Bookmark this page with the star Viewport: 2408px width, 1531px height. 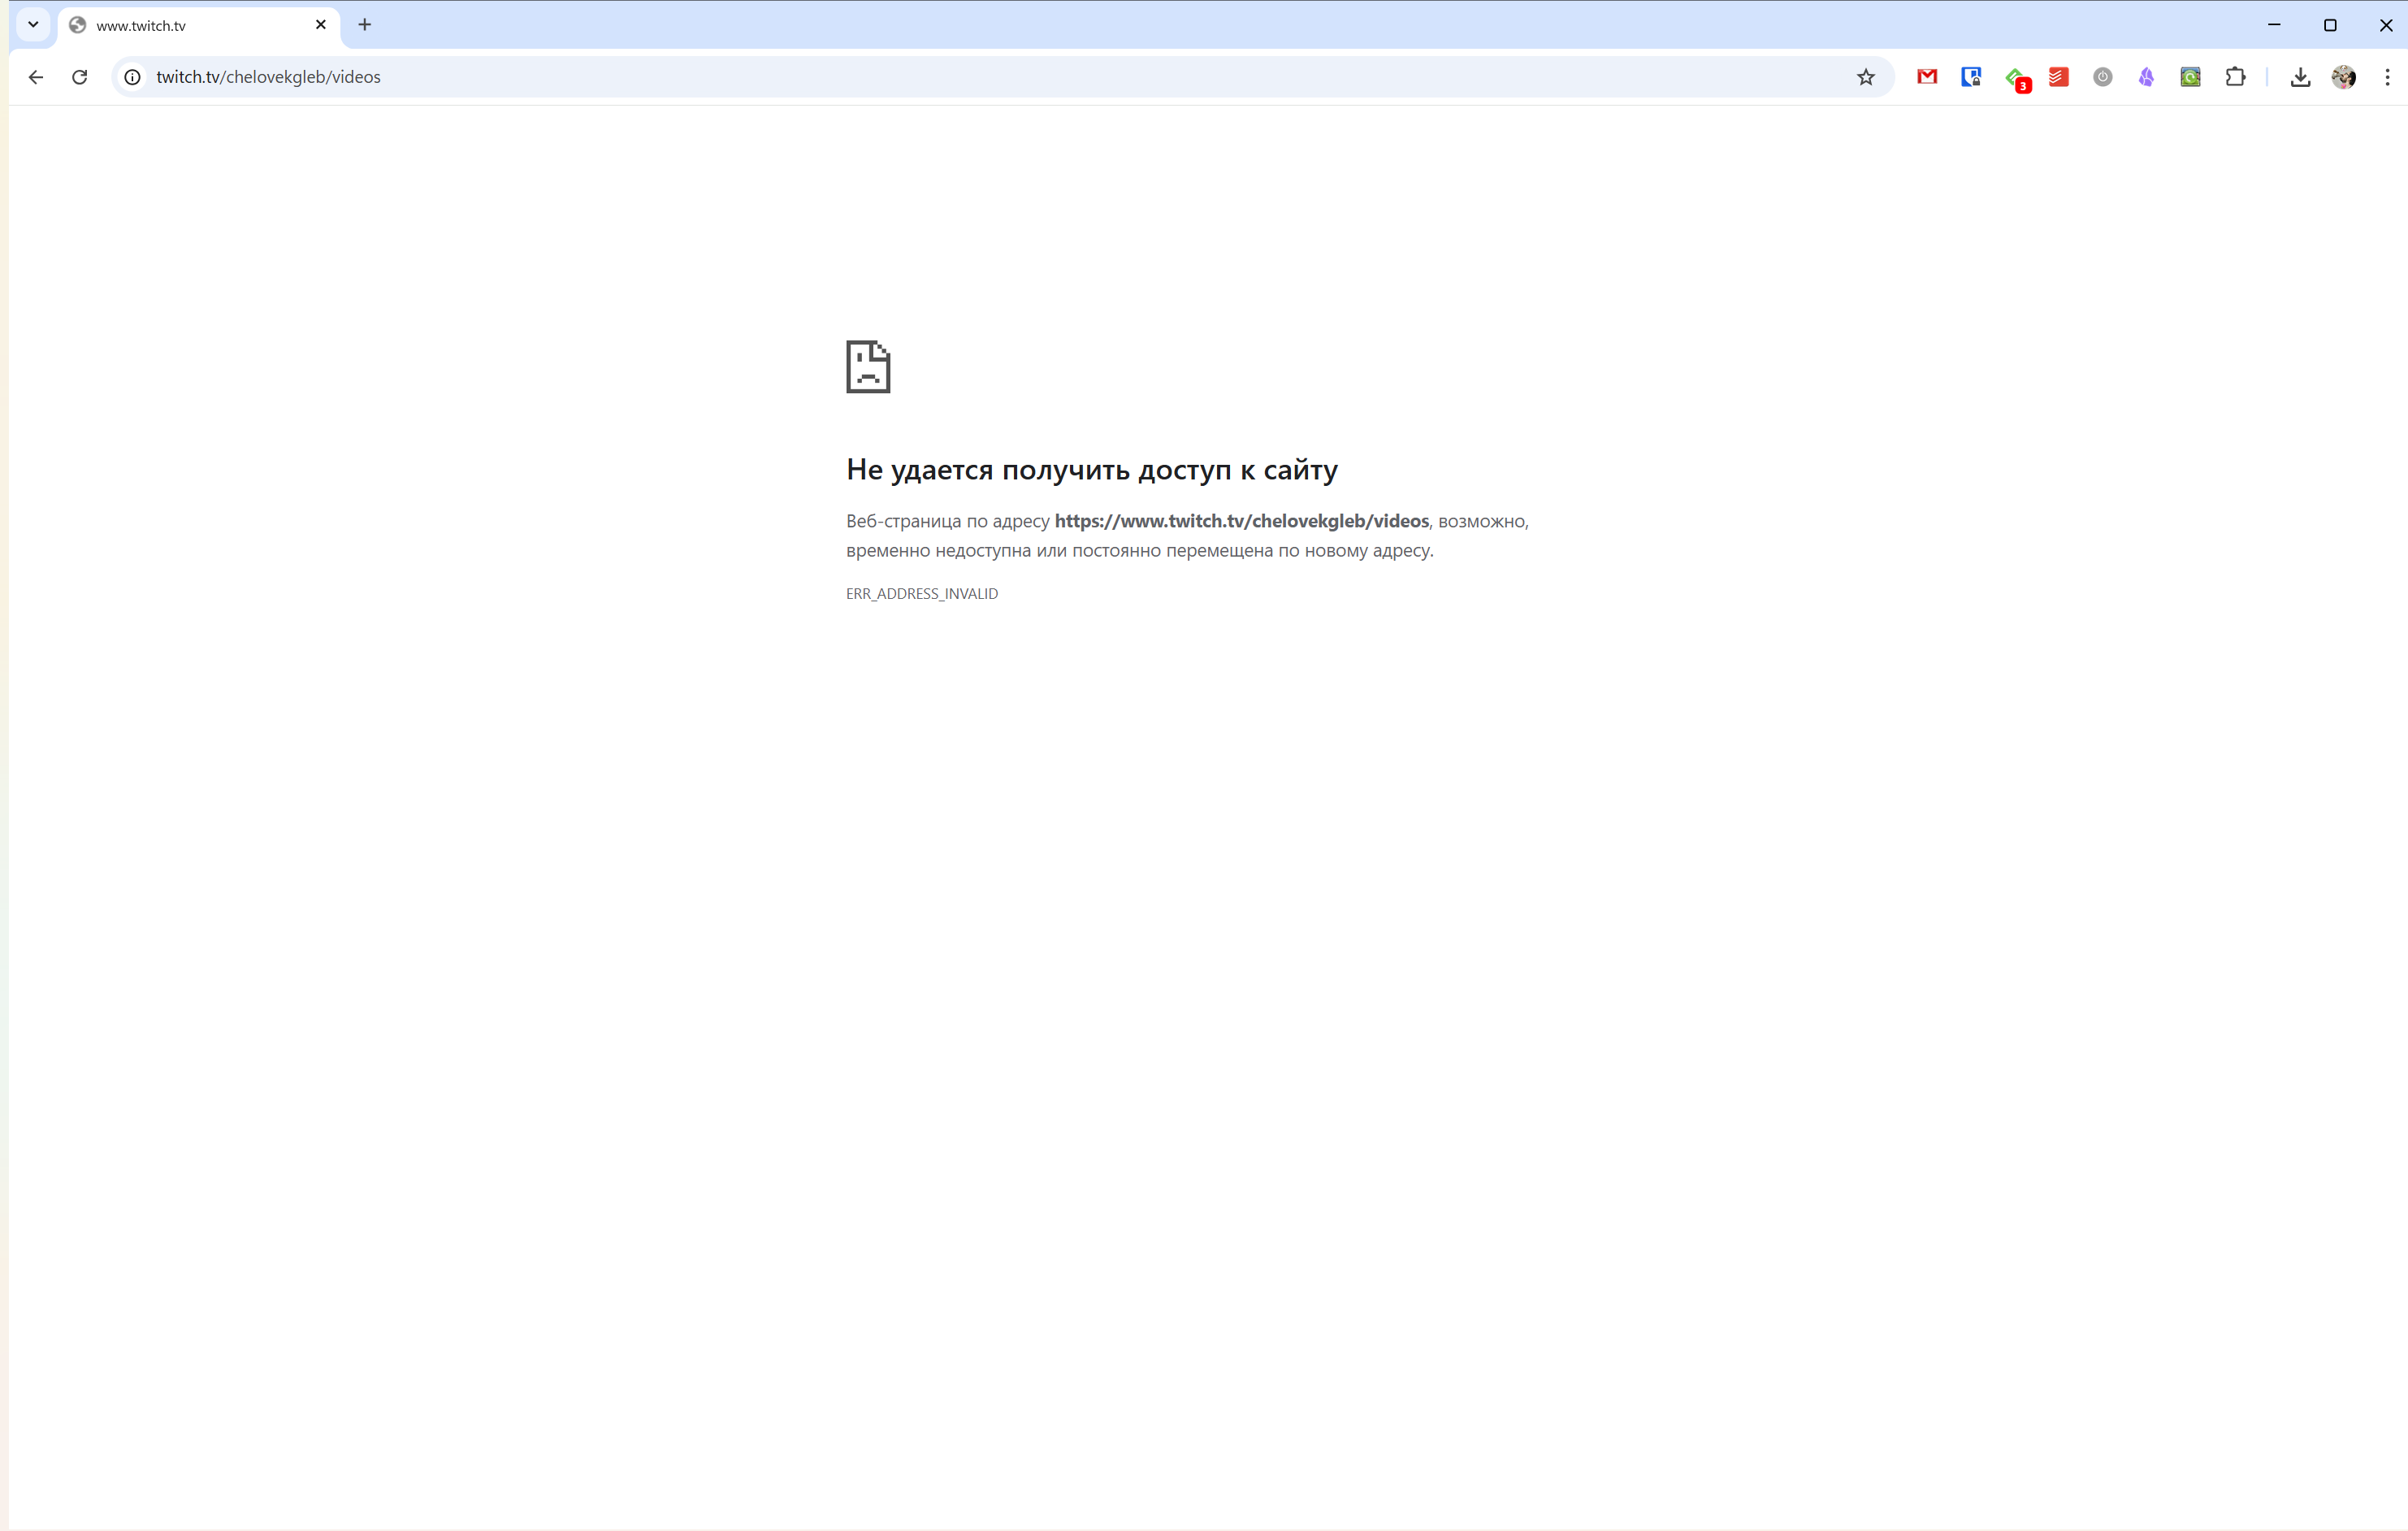coord(1865,77)
